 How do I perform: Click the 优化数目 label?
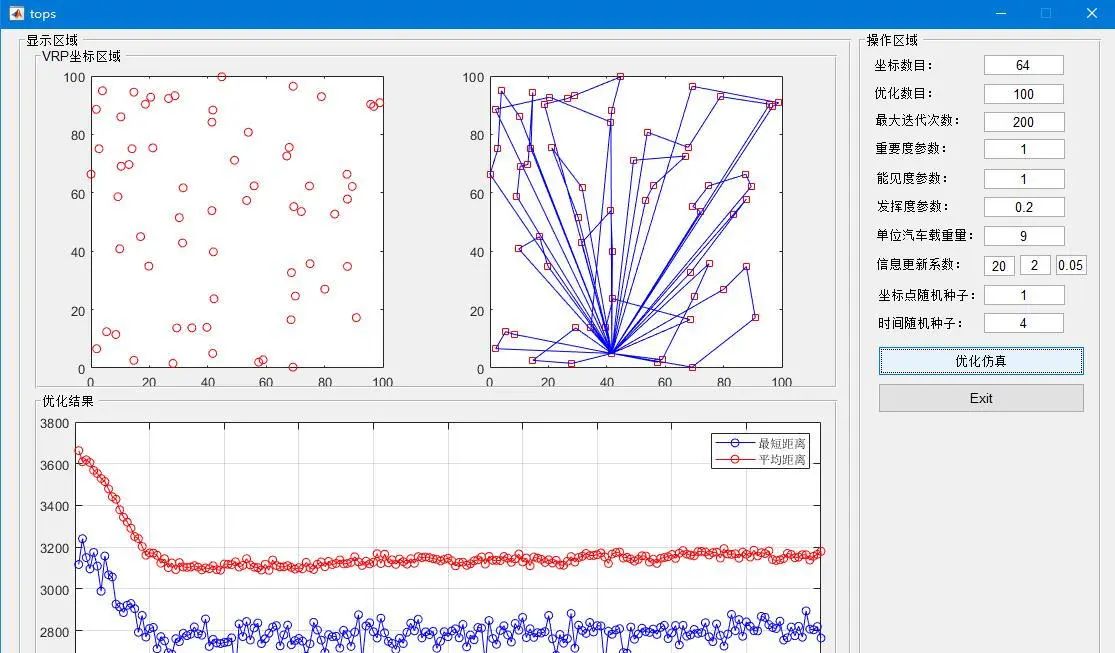903,93
